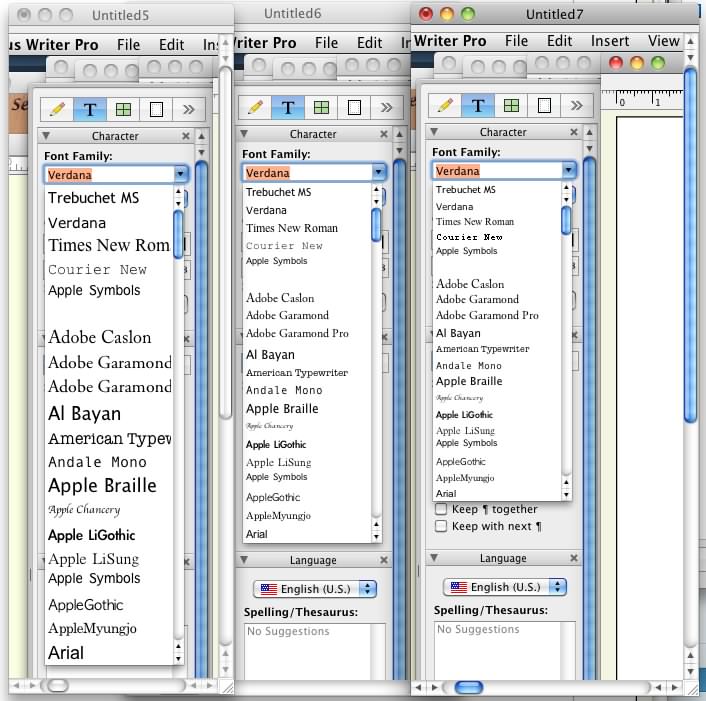706x701 pixels.
Task: Close the Language panel in Untitled7
Action: click(x=574, y=558)
